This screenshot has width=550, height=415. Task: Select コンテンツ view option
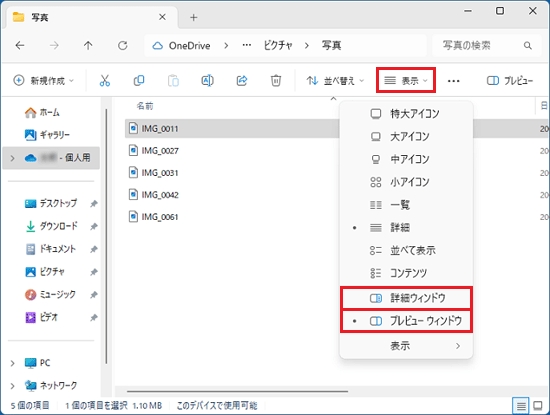point(407,273)
